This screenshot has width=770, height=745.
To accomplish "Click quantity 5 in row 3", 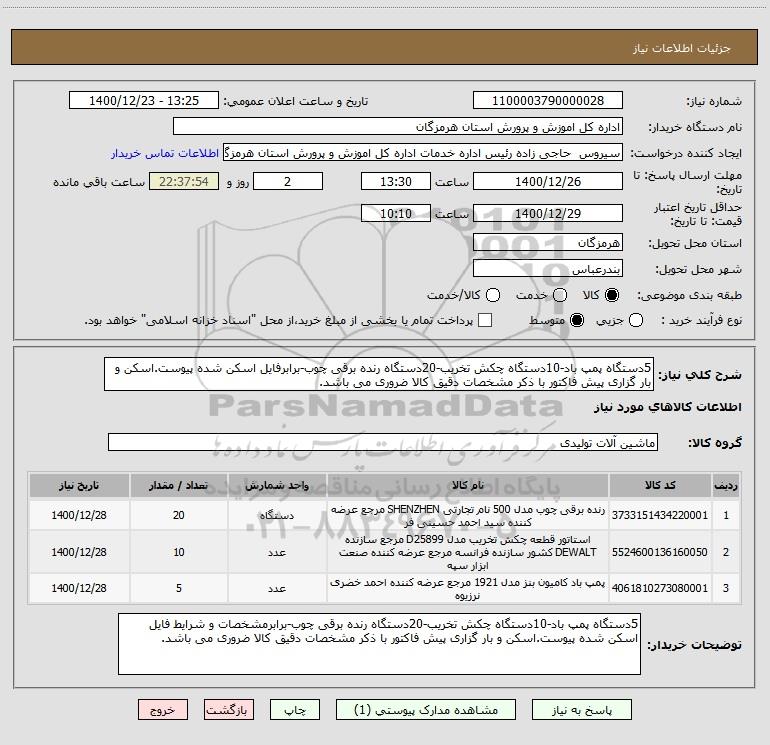I will point(179,588).
